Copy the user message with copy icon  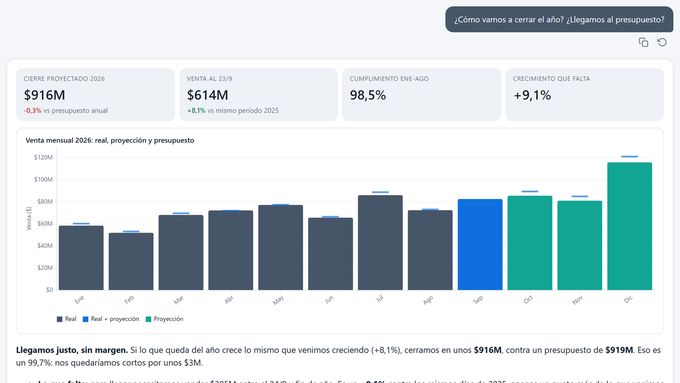coord(643,42)
